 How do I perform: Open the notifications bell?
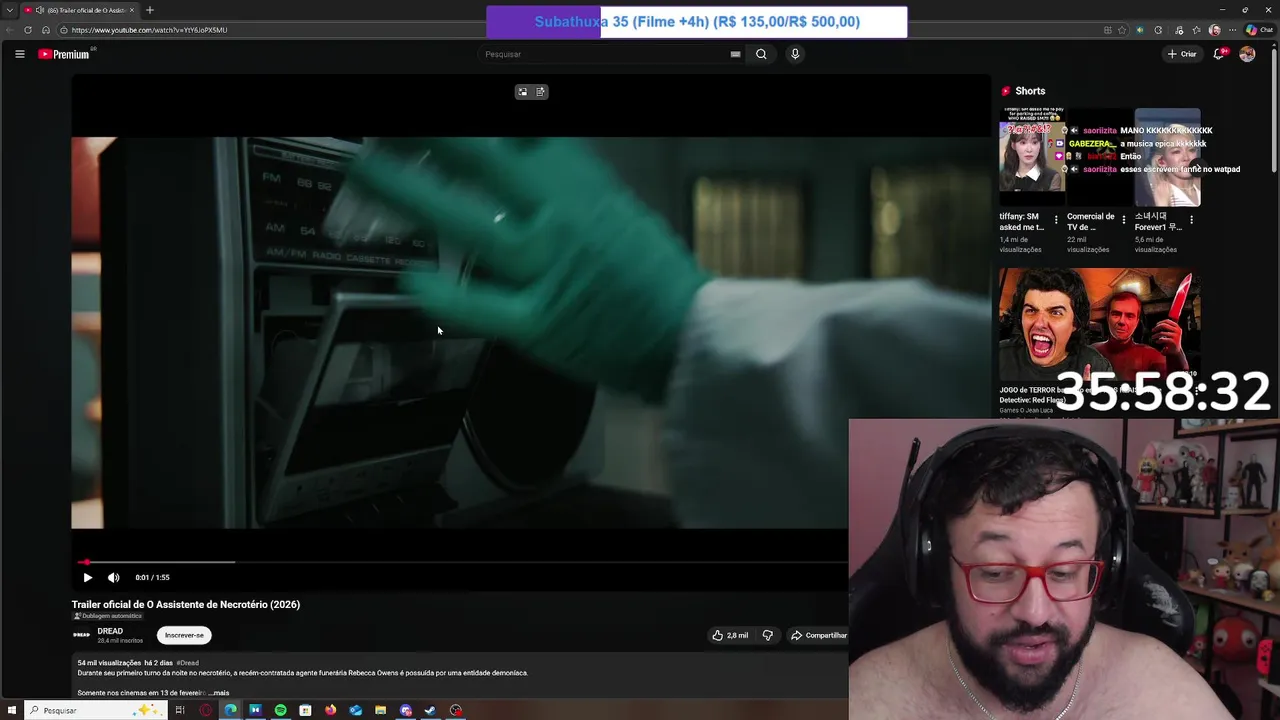(1218, 54)
